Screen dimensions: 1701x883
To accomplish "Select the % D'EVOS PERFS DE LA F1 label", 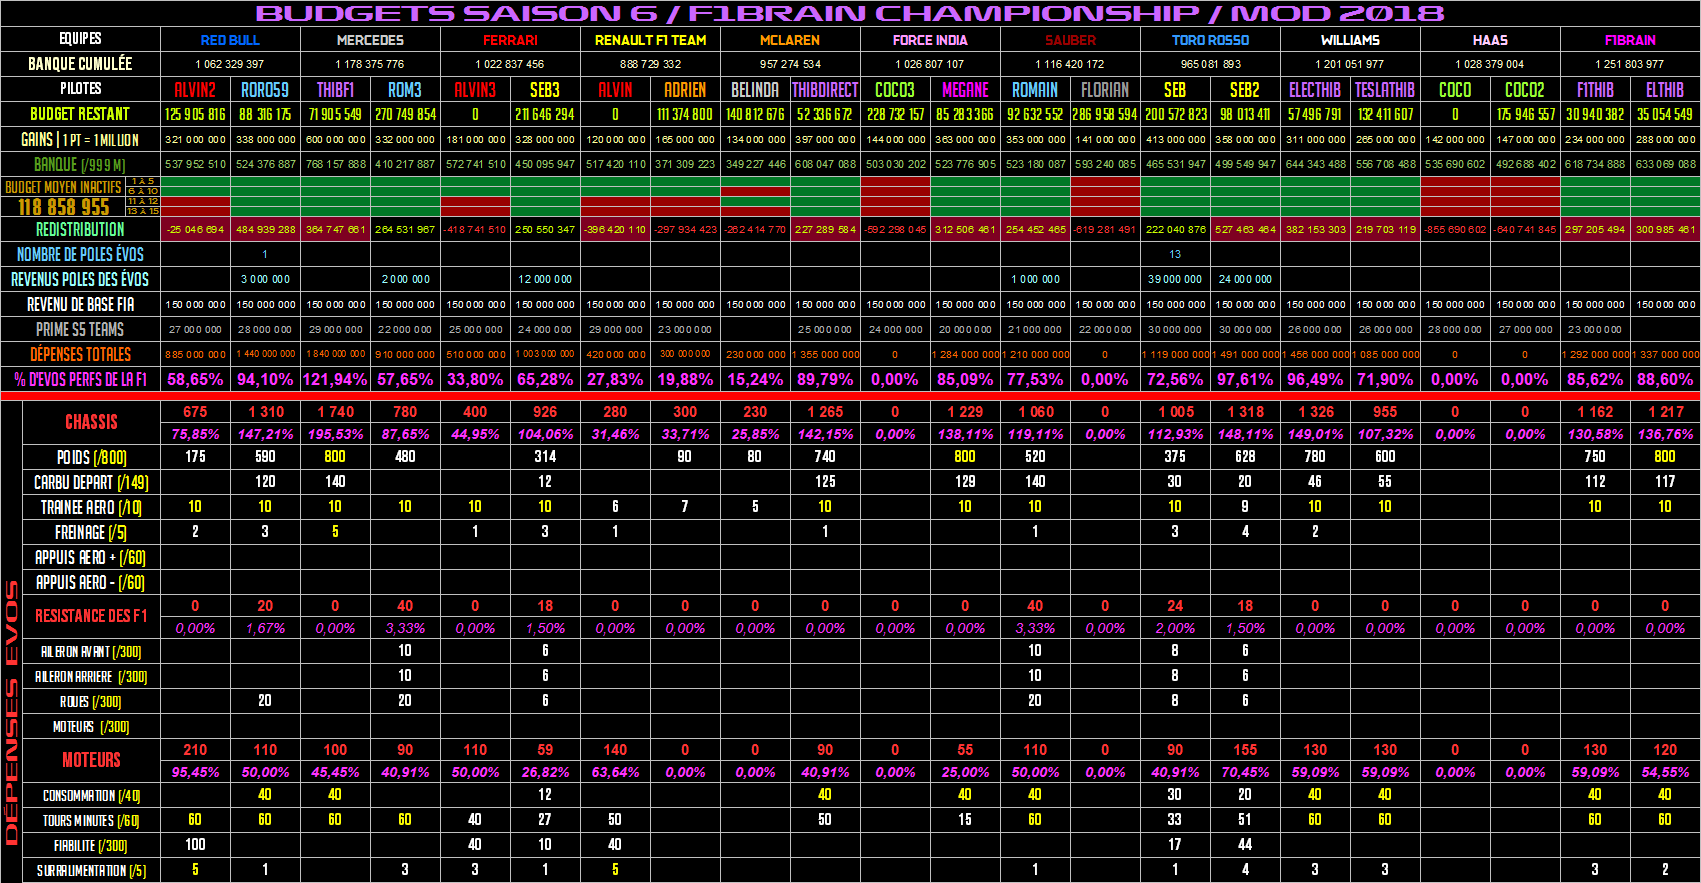I will coord(80,379).
